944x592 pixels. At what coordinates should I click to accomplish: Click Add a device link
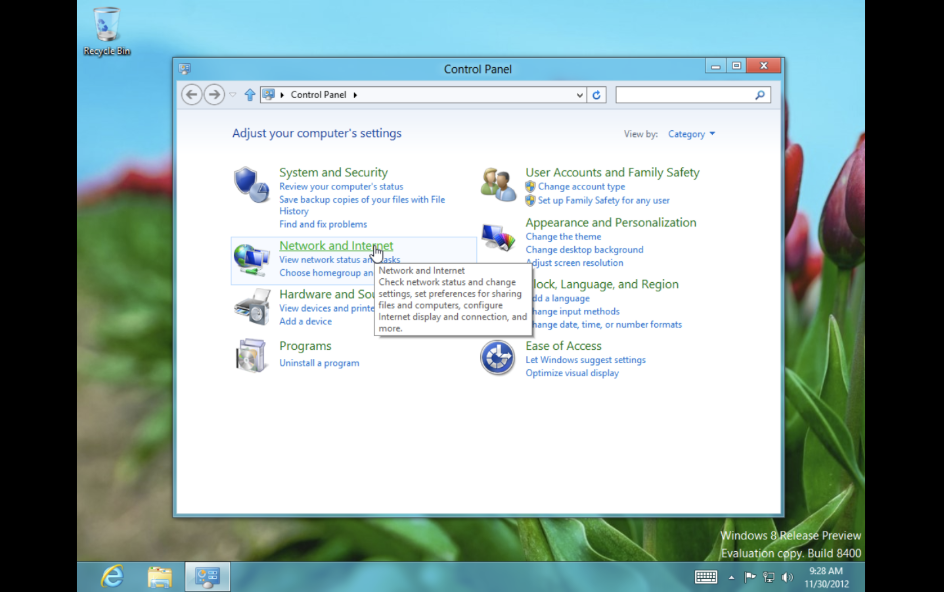[305, 322]
